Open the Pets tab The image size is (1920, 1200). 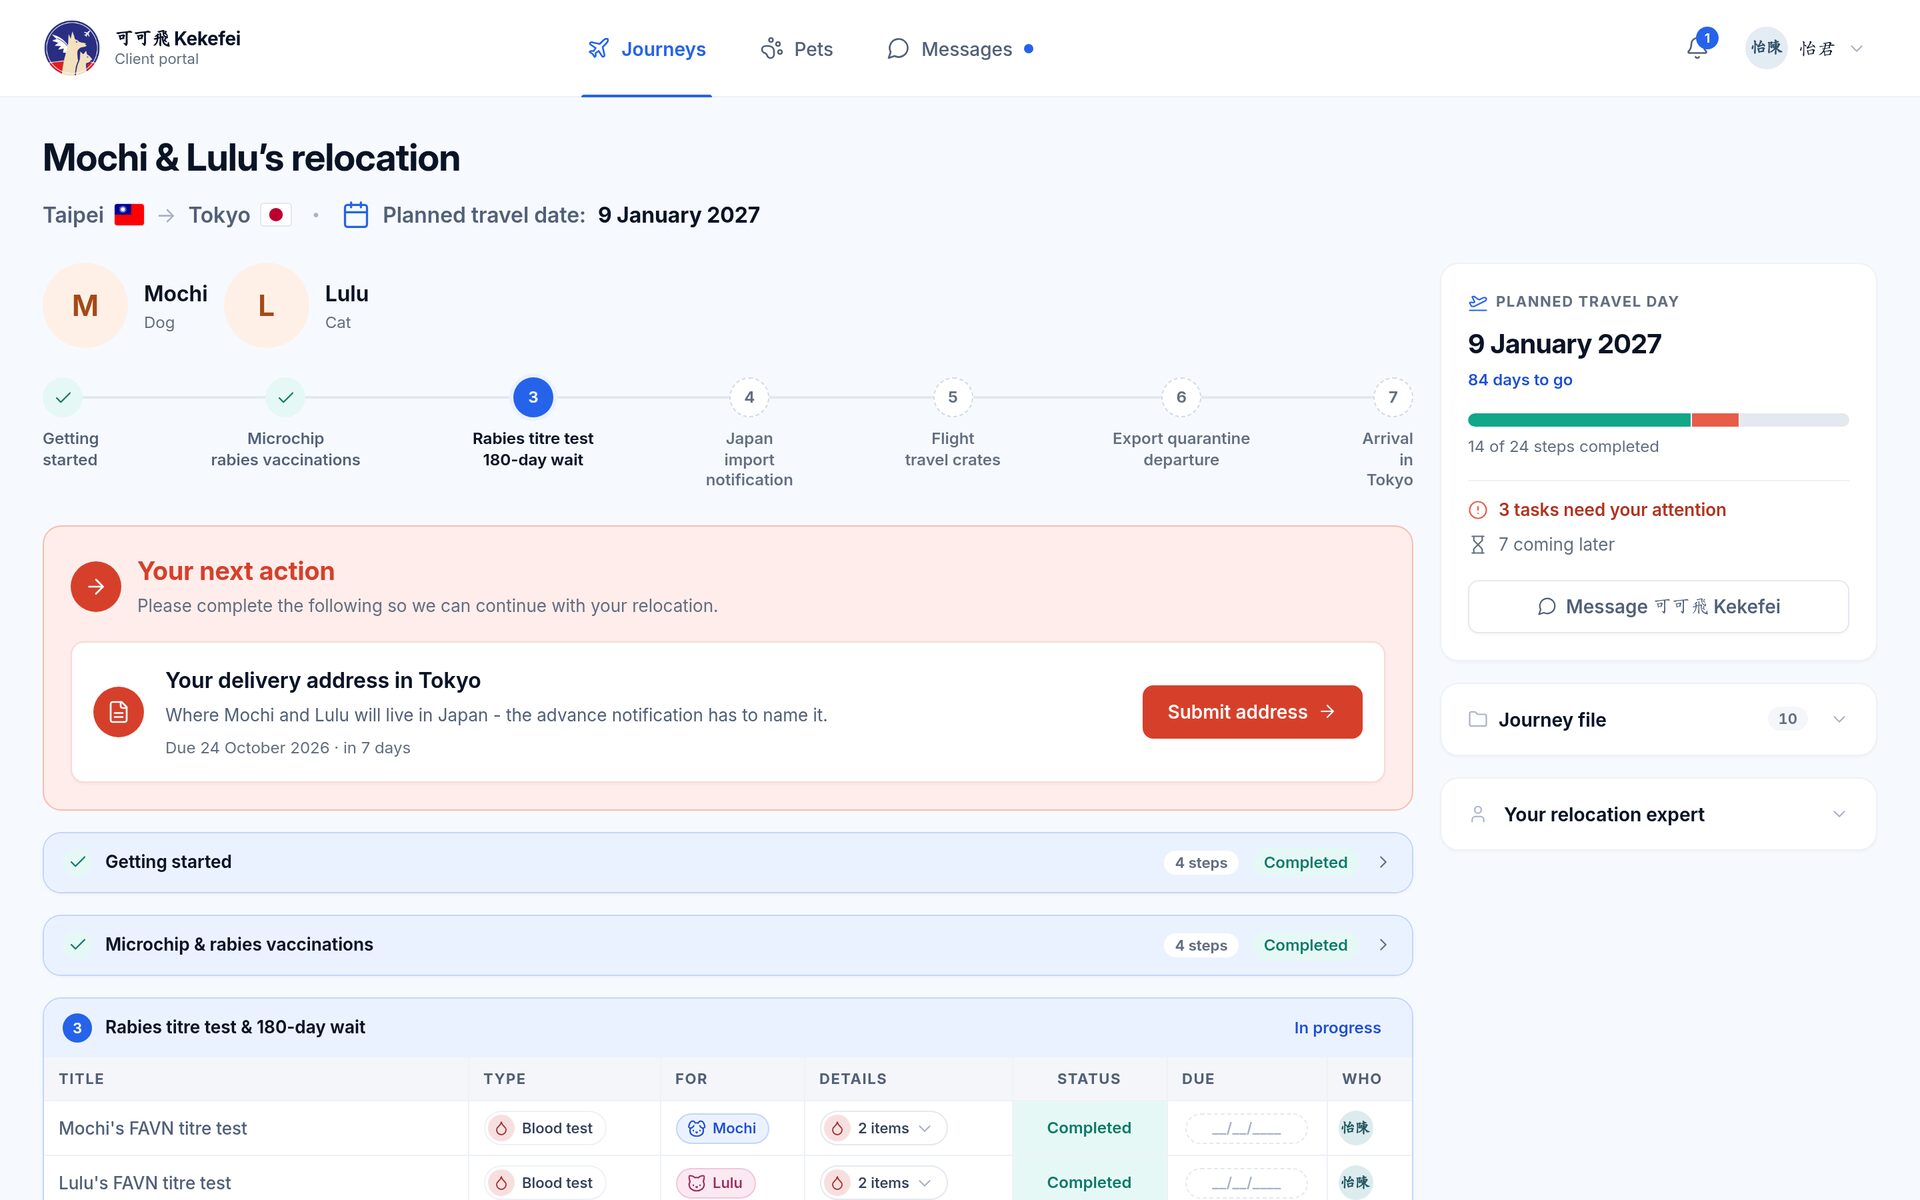pos(796,49)
